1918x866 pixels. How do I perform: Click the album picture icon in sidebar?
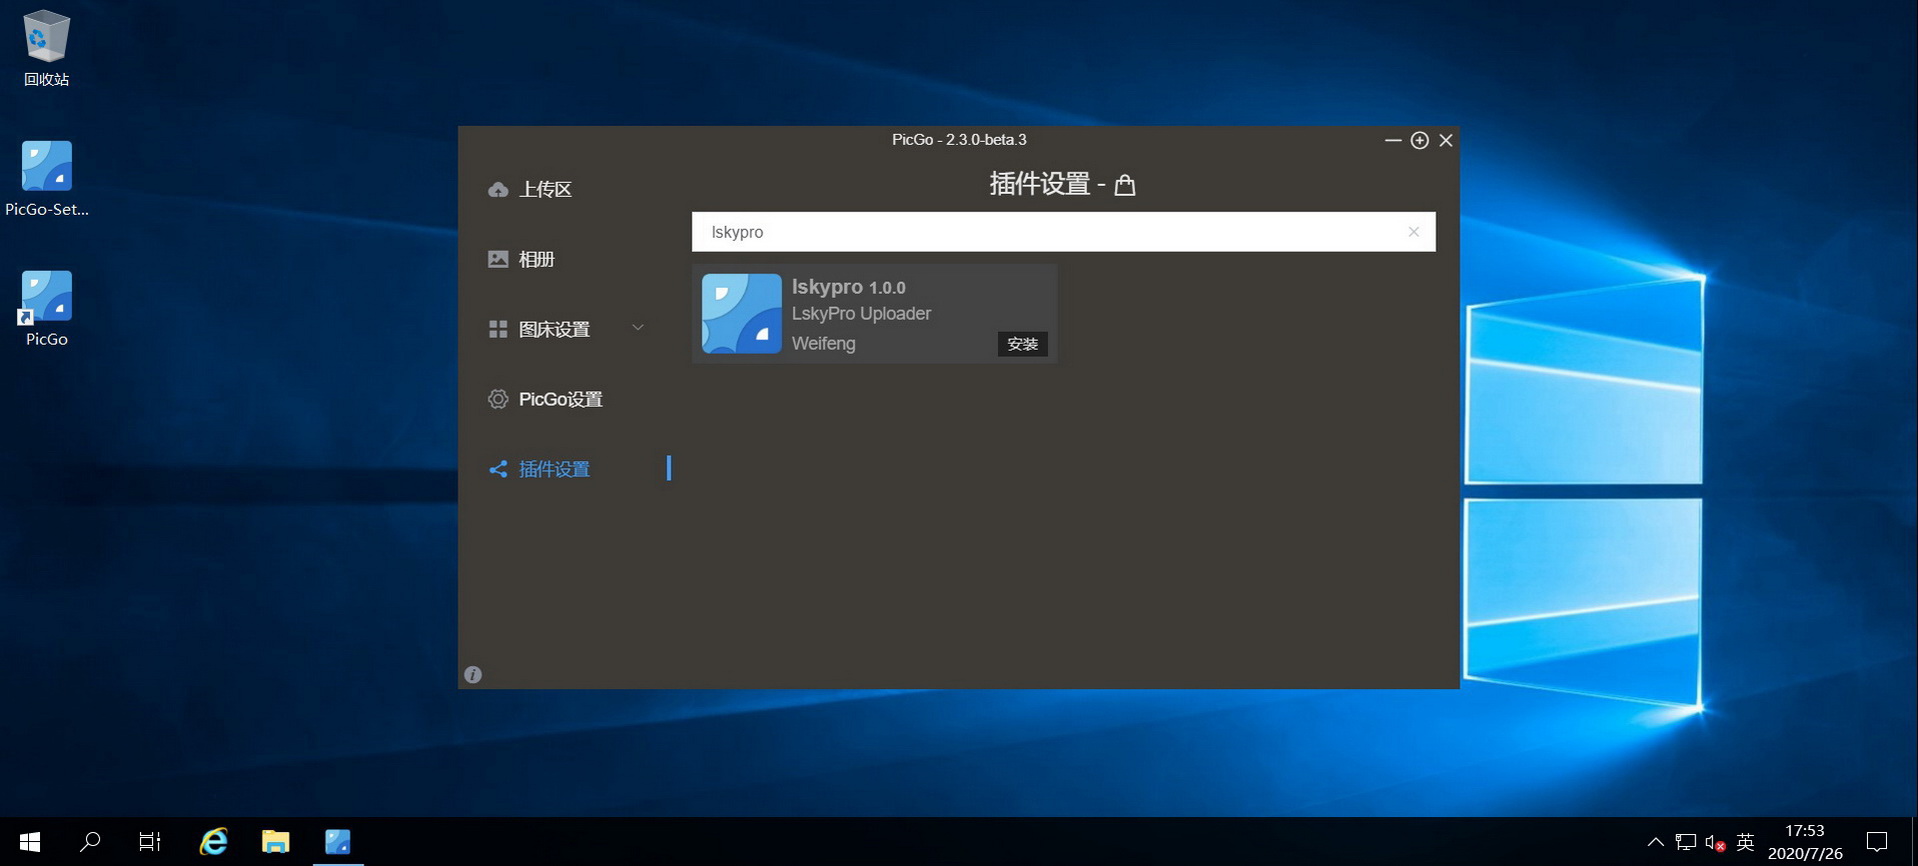498,259
